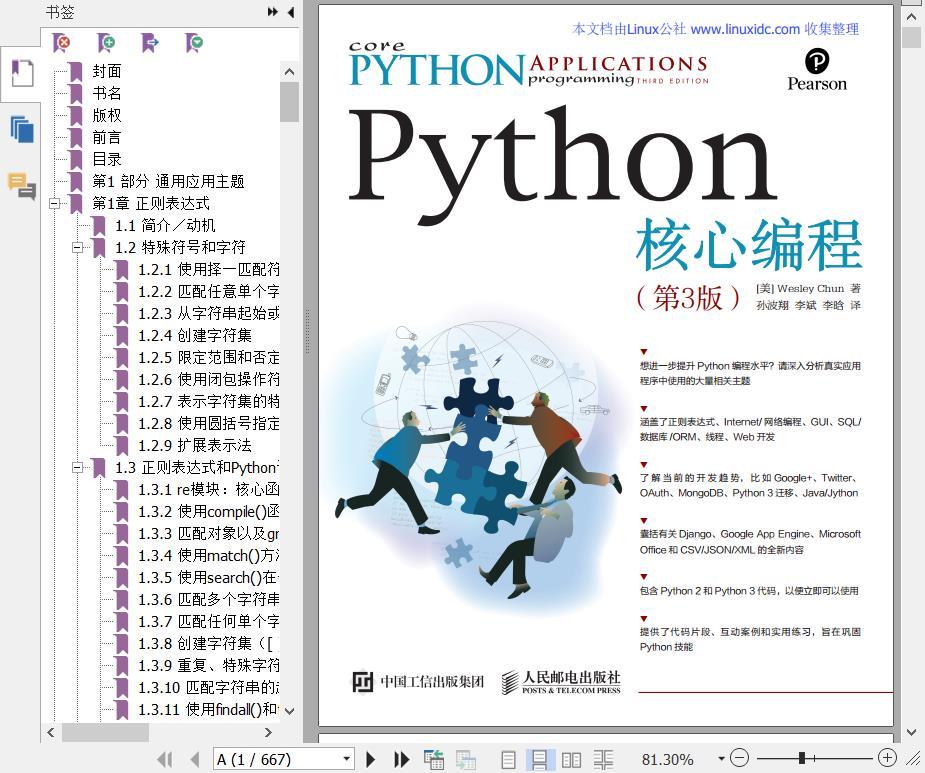
Task: Switch to continuous facing view
Action: click(x=603, y=759)
